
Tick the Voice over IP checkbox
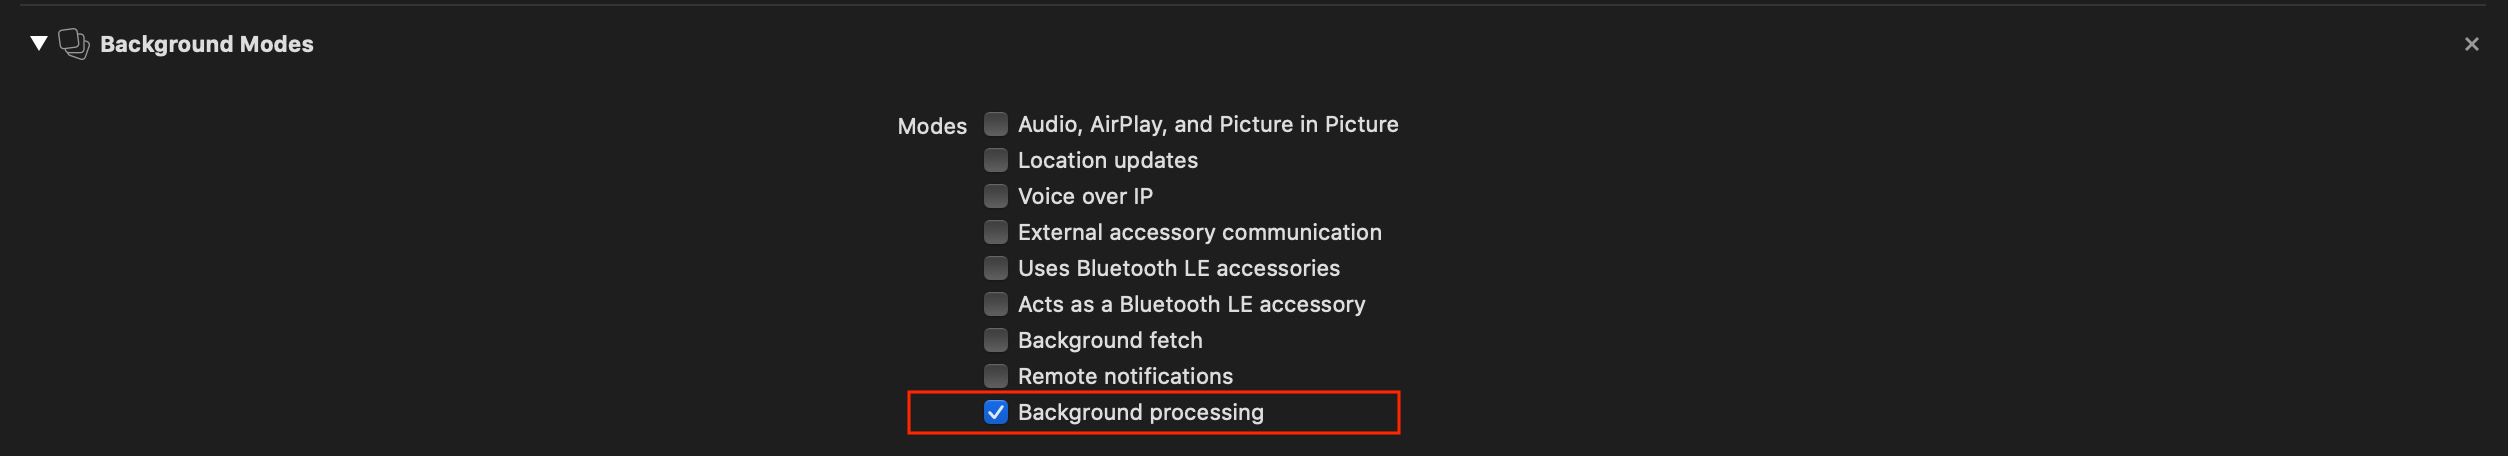995,196
